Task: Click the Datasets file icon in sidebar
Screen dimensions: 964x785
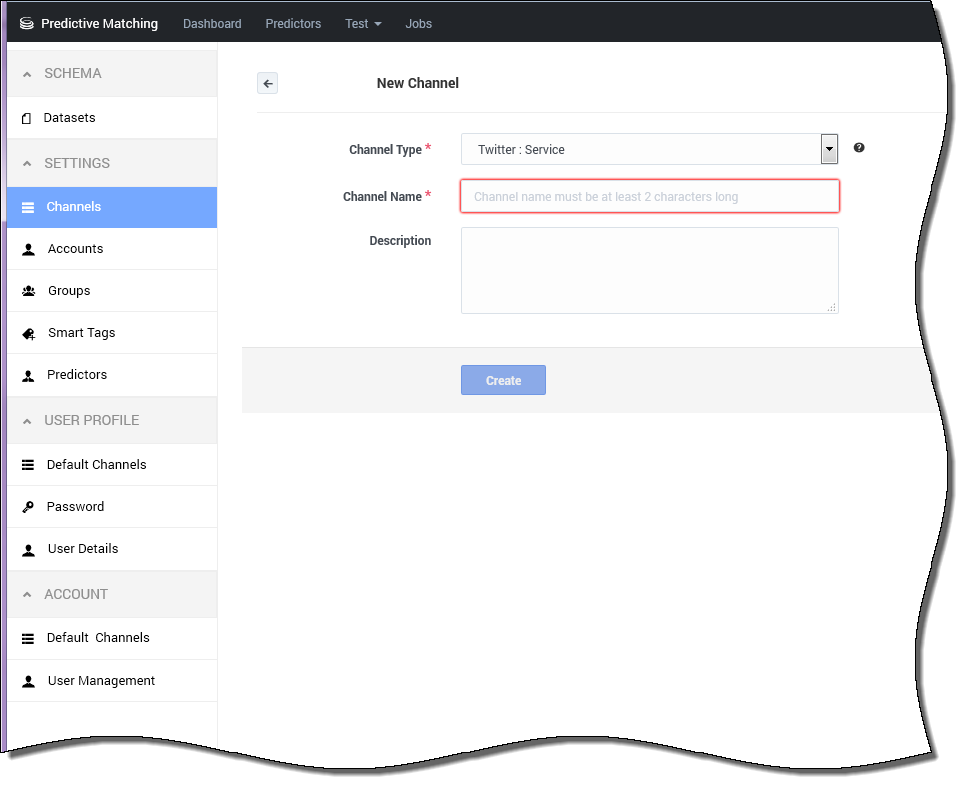Action: [27, 118]
